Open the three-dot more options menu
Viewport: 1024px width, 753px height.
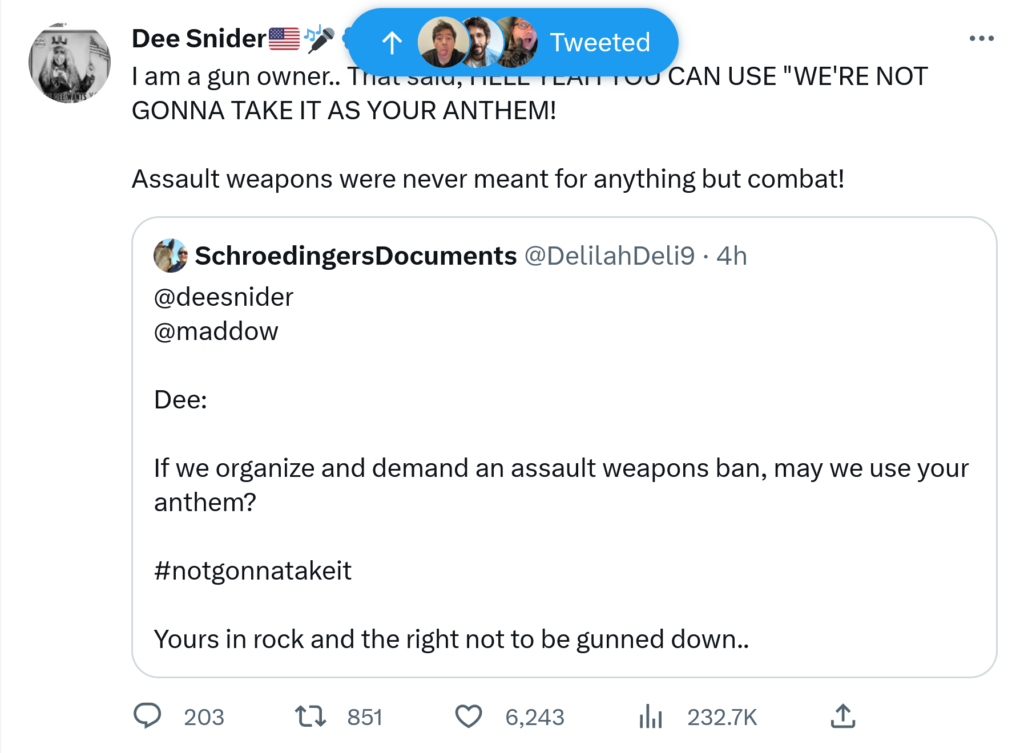click(982, 39)
